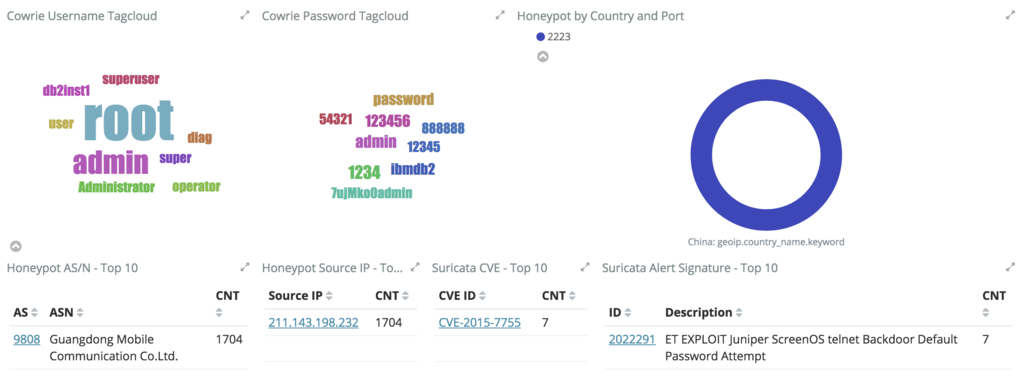Viewport: 1024px width, 383px height.
Task: Click the Juniper ScreenOS telnet Backdoor description
Action: pyautogui.click(x=811, y=348)
